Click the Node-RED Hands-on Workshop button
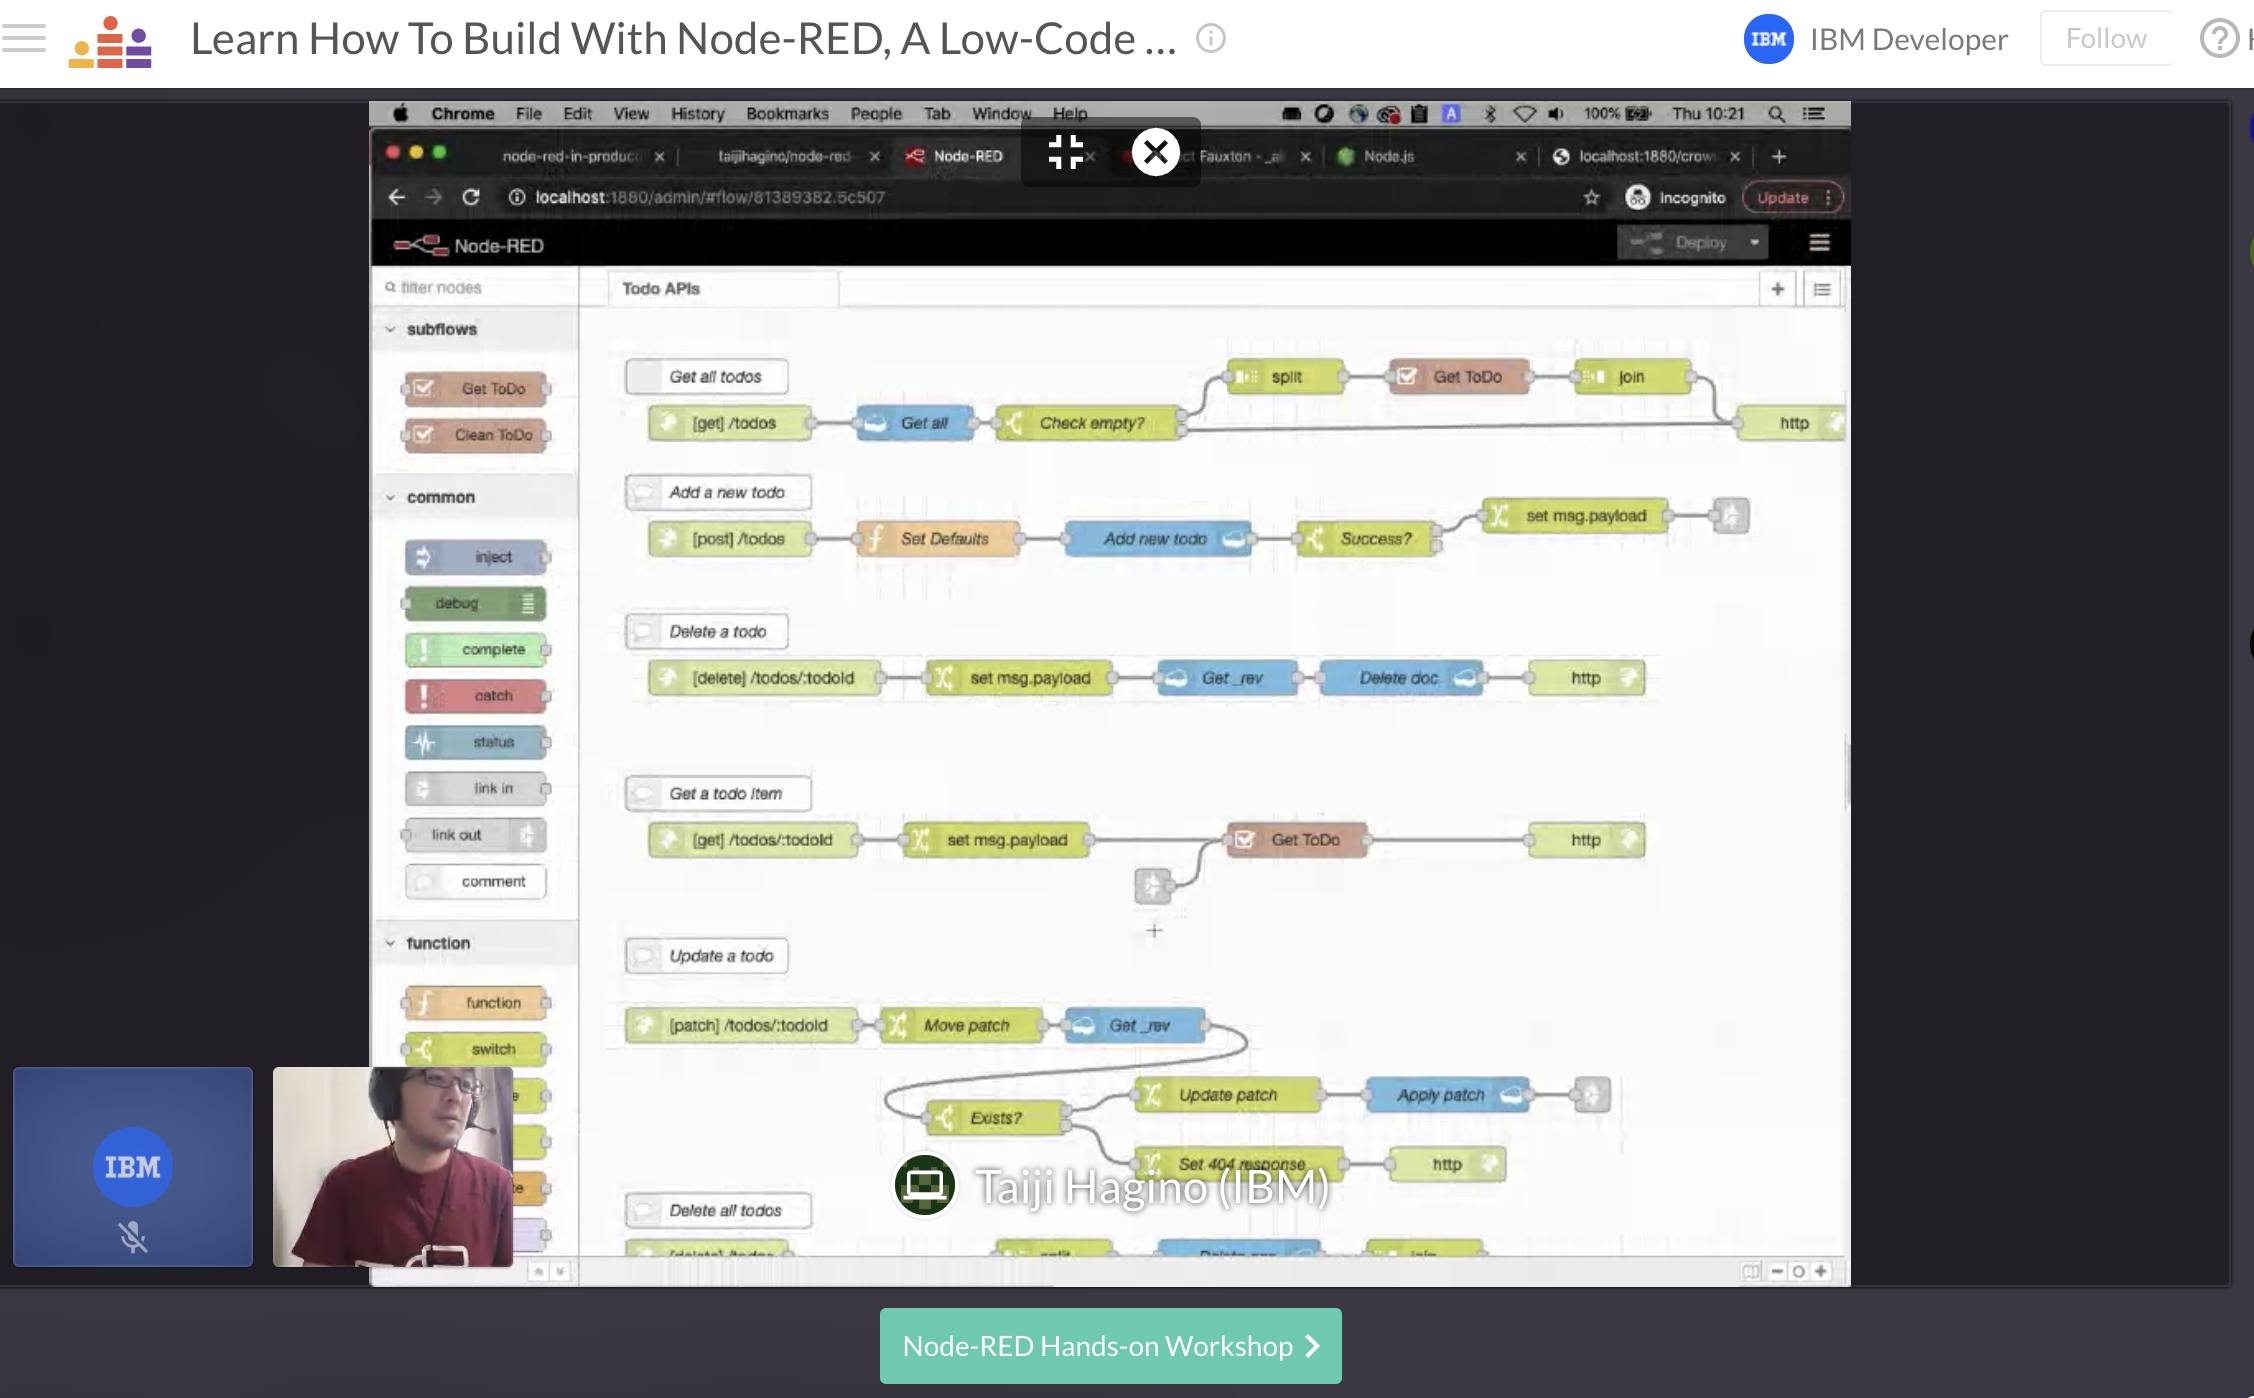Image resolution: width=2254 pixels, height=1398 pixels. pos(1110,1346)
